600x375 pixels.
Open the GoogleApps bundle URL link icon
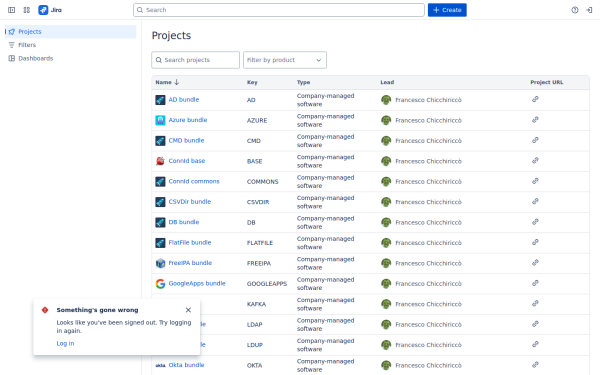click(535, 283)
